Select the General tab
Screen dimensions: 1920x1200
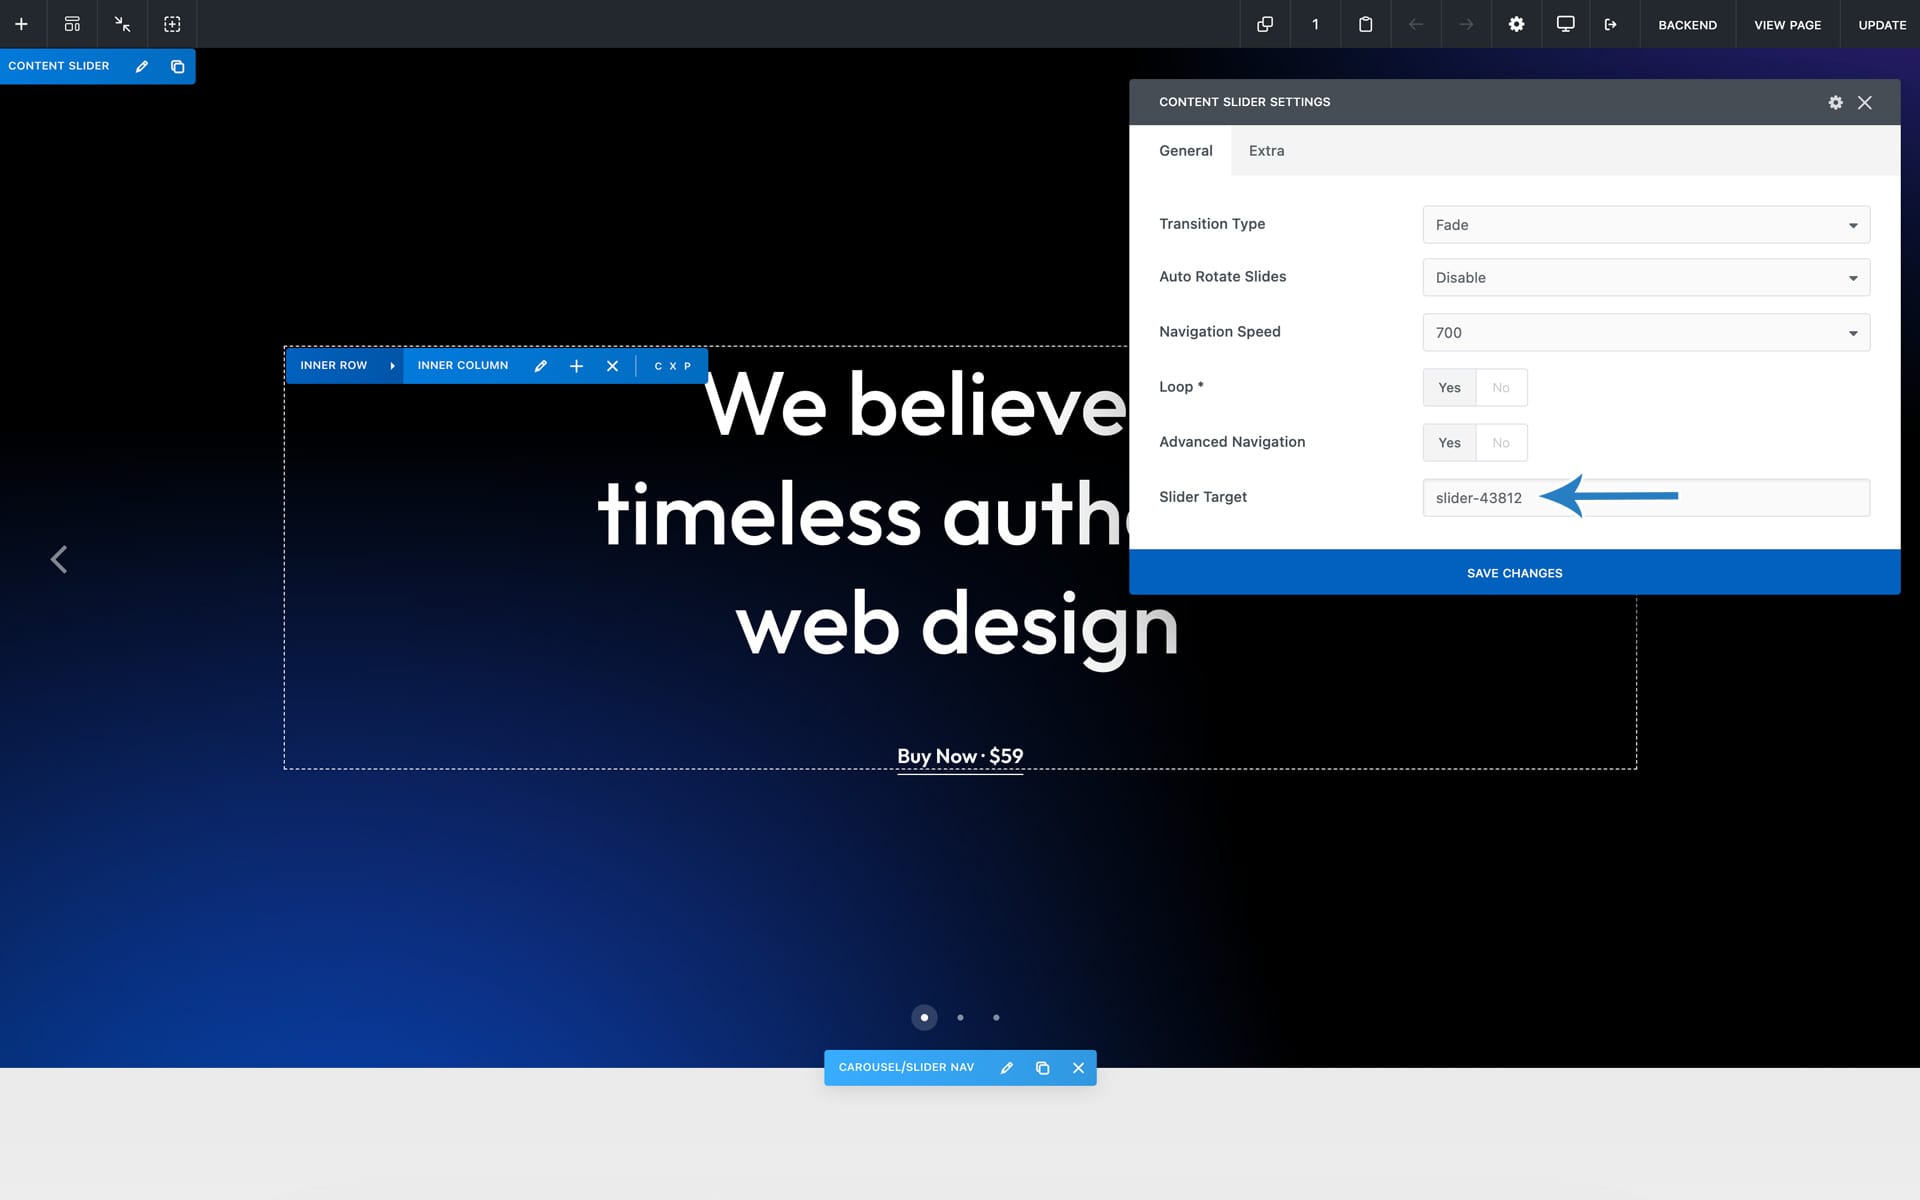click(1185, 151)
